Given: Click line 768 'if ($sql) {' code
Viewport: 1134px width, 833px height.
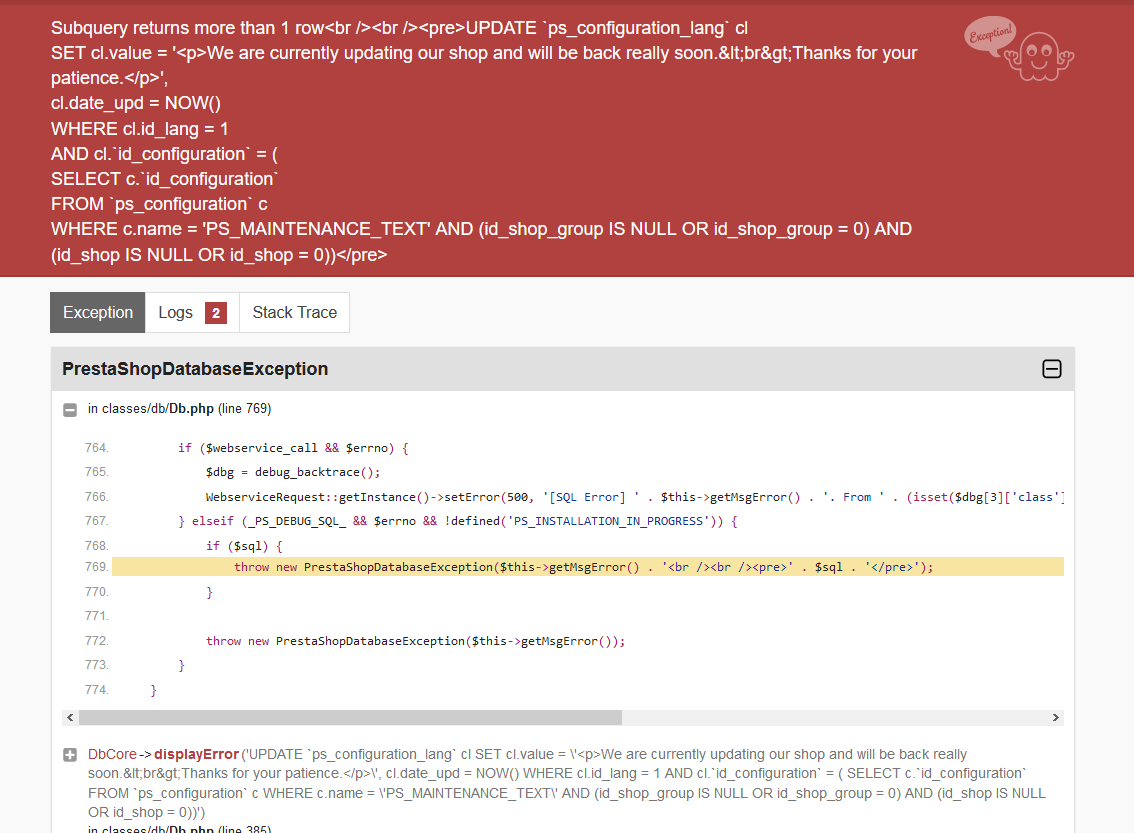Looking at the screenshot, I should tap(244, 546).
